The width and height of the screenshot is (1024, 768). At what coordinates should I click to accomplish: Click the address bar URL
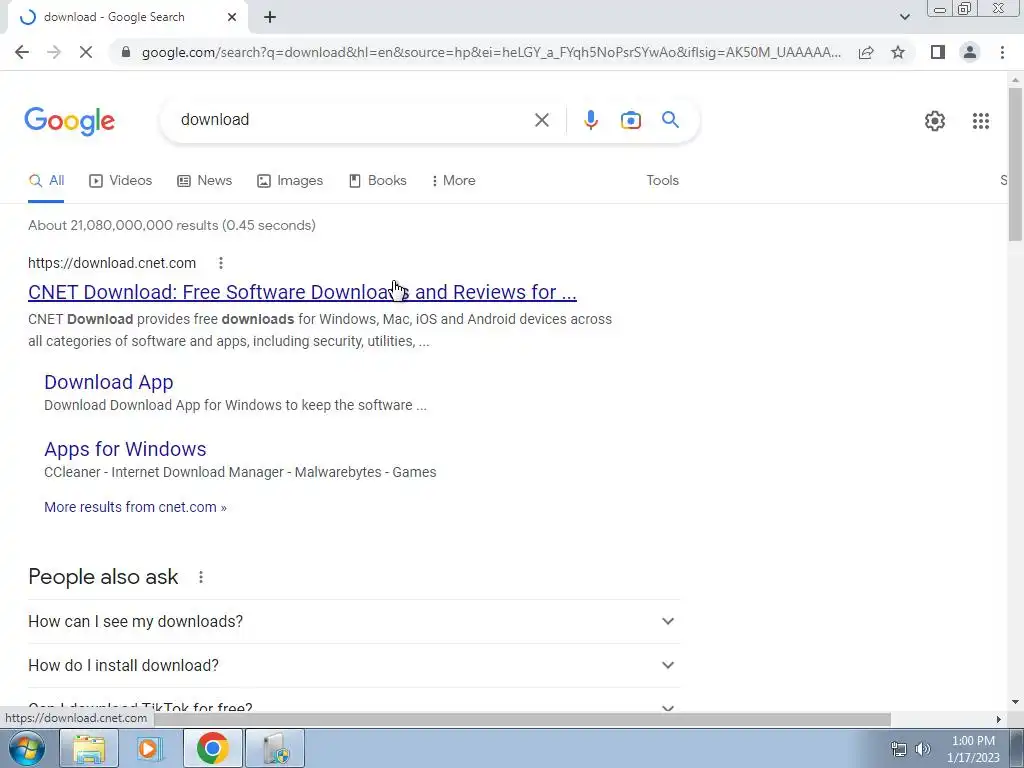click(x=491, y=52)
